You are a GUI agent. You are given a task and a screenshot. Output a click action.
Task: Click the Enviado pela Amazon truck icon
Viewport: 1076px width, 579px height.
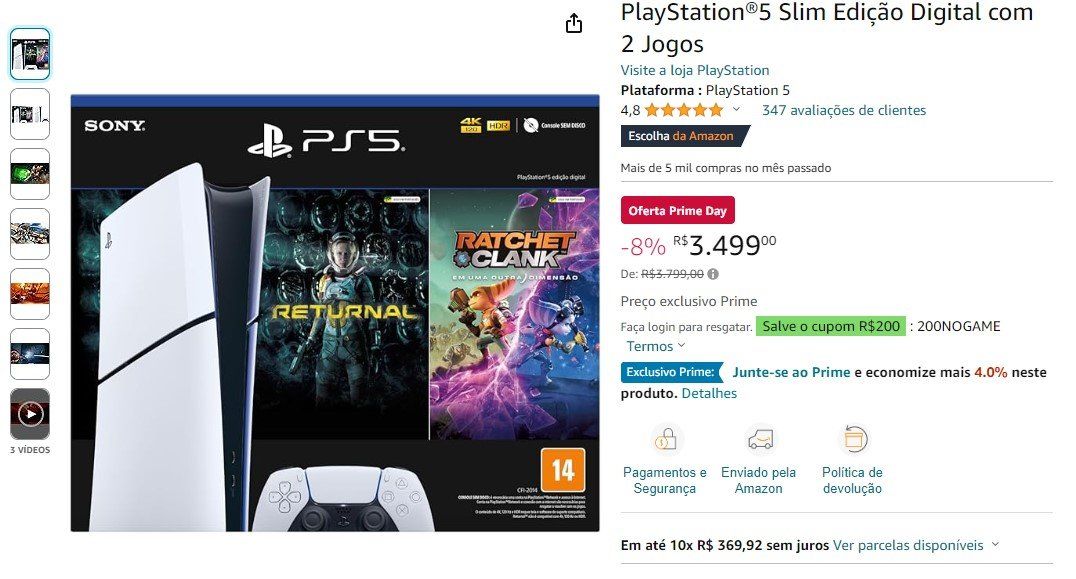pos(760,440)
